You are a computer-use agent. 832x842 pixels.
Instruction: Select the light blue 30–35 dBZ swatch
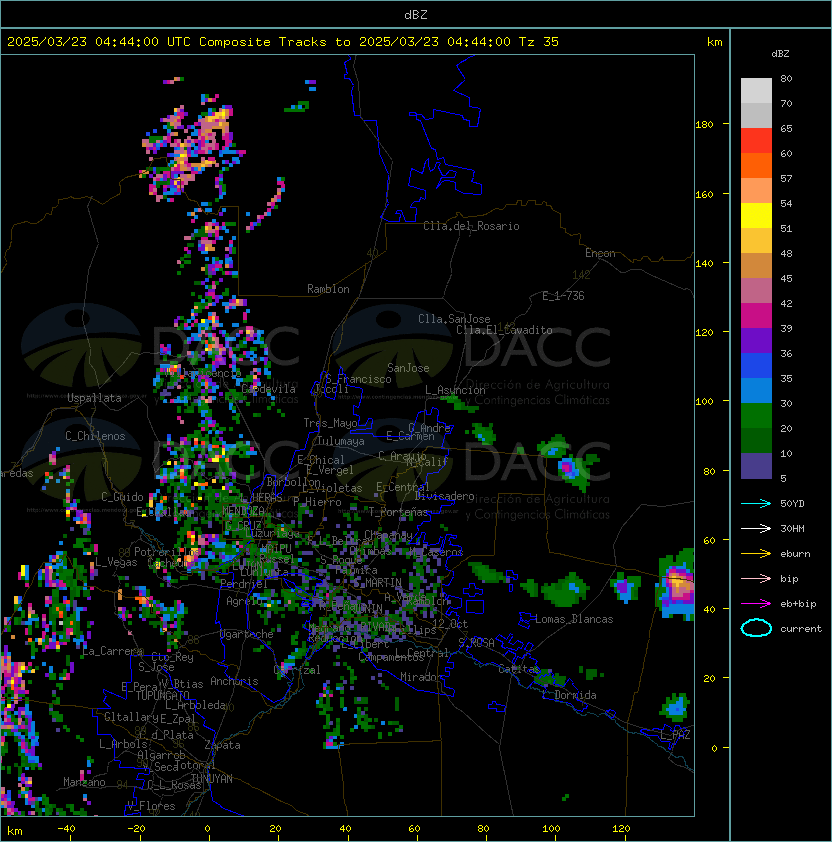click(756, 390)
